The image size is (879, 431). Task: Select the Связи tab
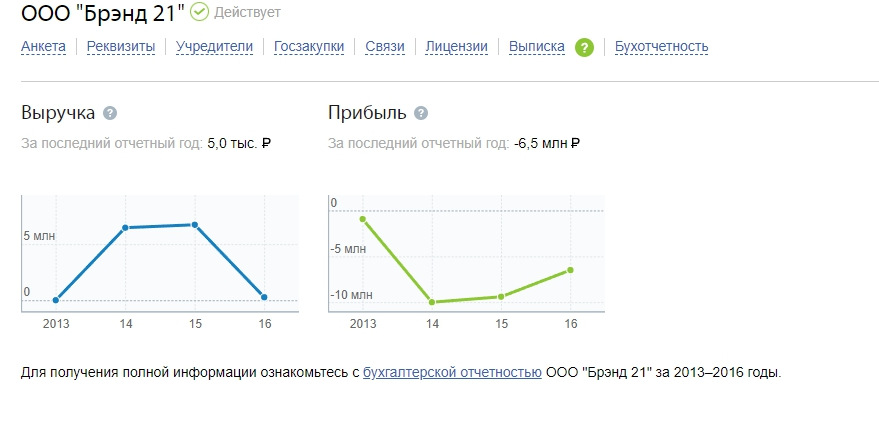pyautogui.click(x=385, y=47)
